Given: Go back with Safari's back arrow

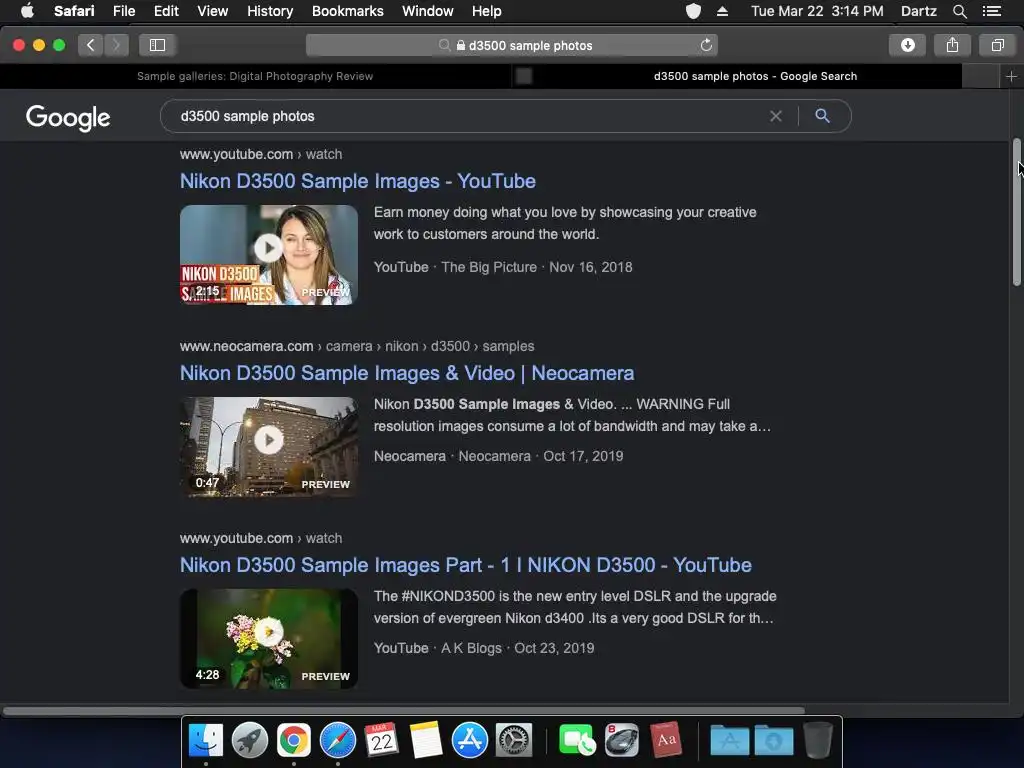Looking at the screenshot, I should (91, 45).
